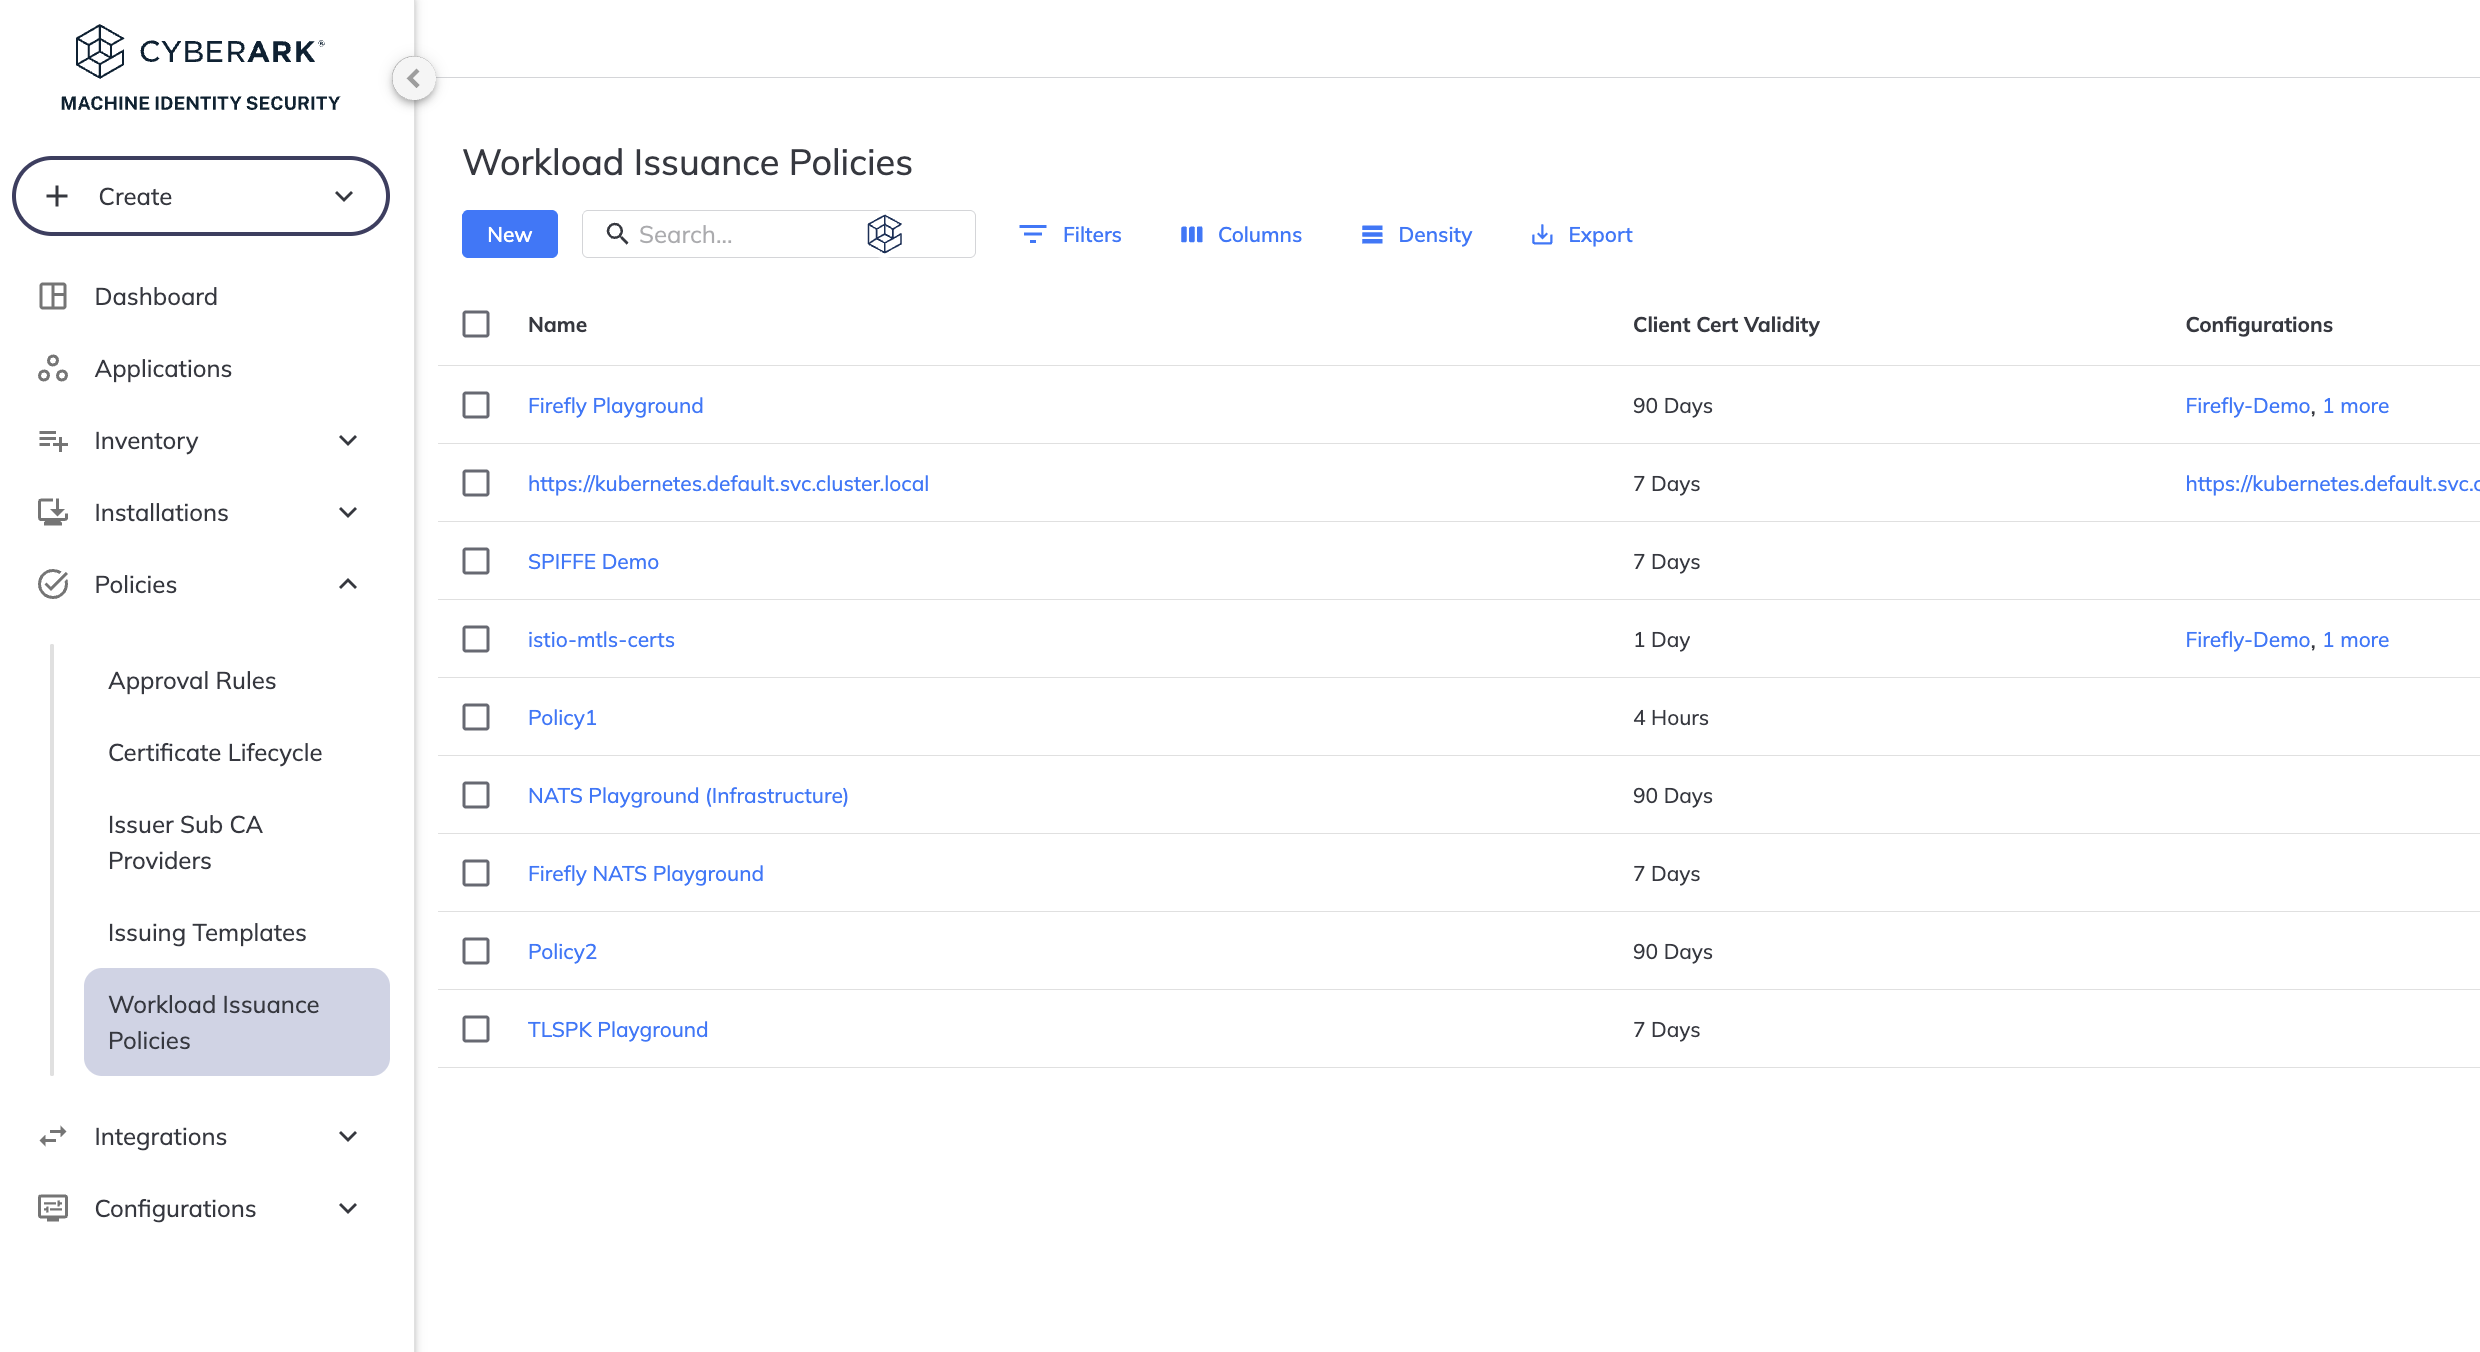Toggle the select-all checkbox in header
The height and width of the screenshot is (1352, 2480).
click(476, 324)
